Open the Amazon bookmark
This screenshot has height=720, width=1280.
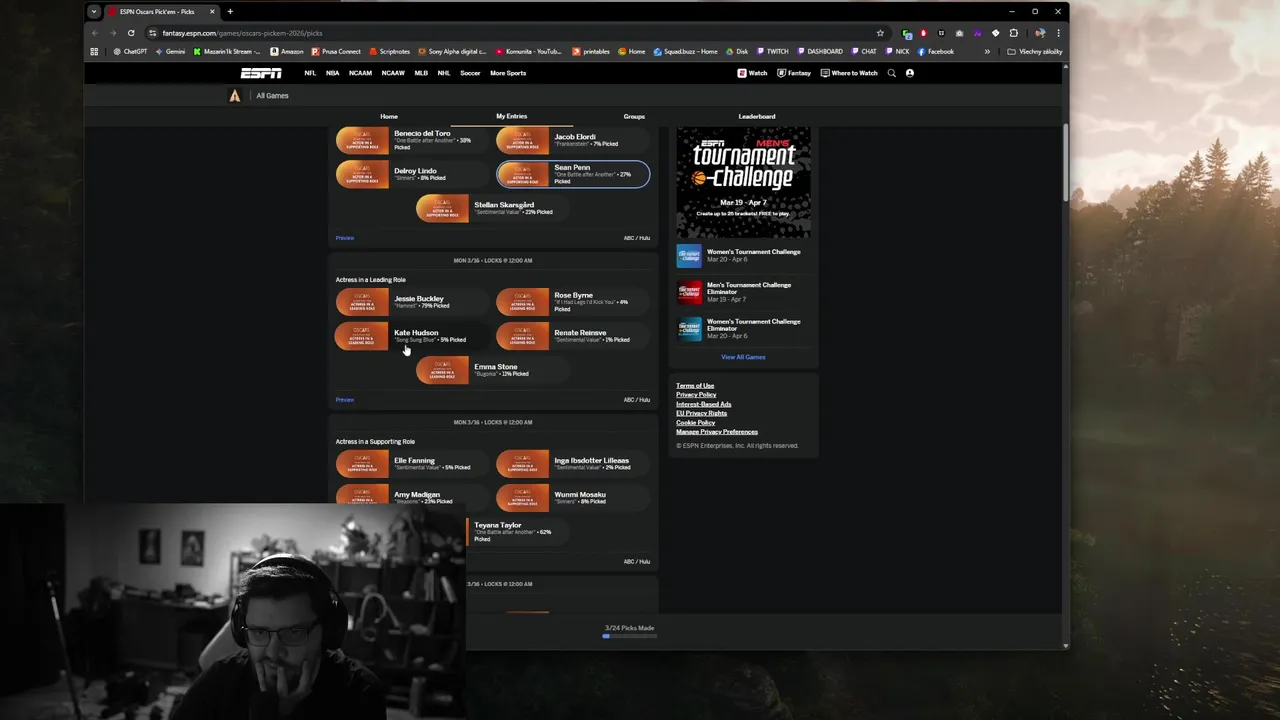coord(287,52)
